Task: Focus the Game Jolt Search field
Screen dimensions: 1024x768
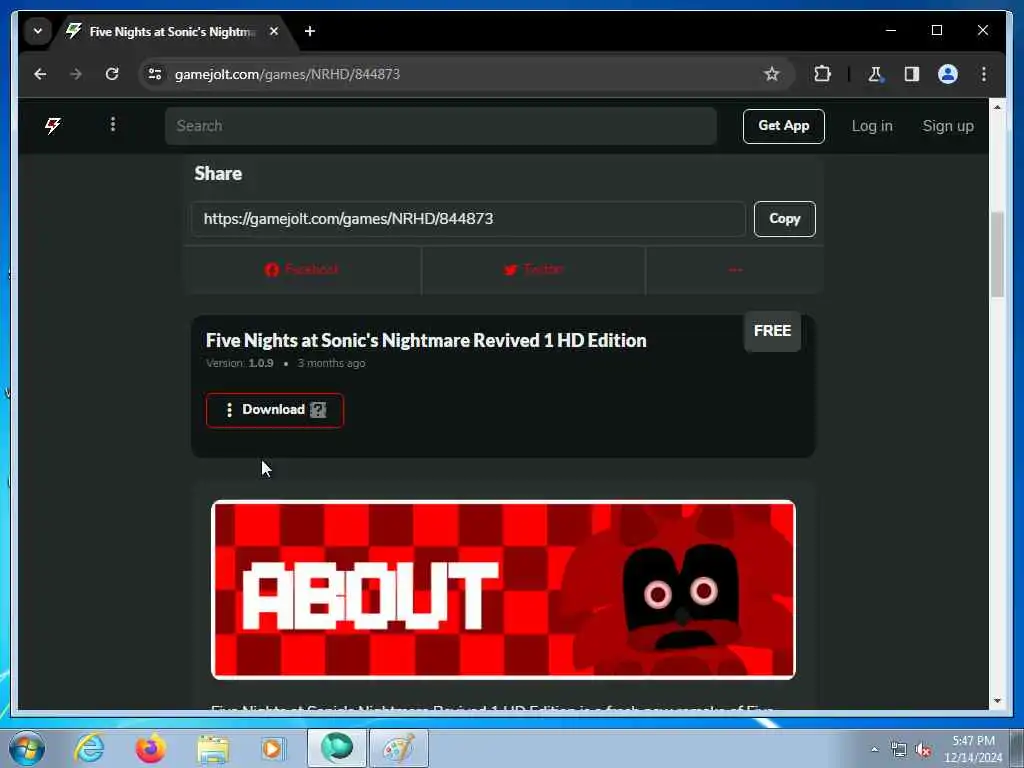Action: pyautogui.click(x=441, y=126)
